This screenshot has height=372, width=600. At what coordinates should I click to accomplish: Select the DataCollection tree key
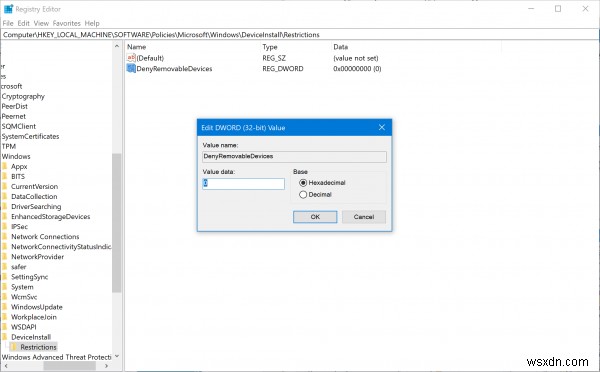click(x=34, y=197)
